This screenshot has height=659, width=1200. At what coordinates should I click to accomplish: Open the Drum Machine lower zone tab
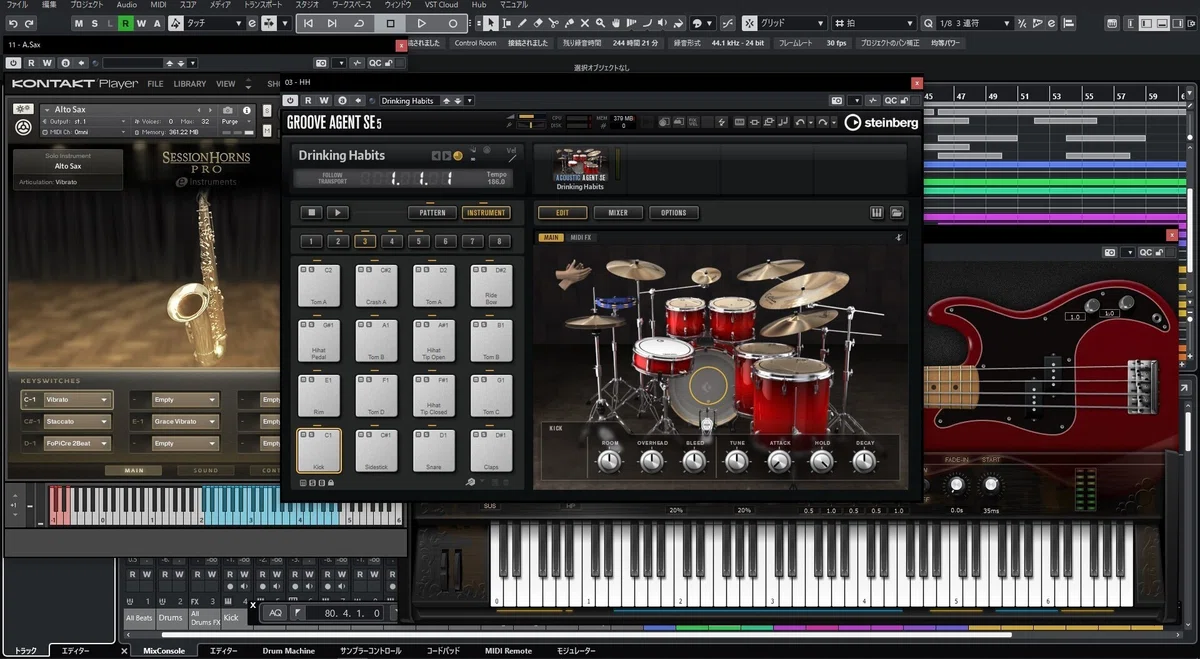coord(289,651)
